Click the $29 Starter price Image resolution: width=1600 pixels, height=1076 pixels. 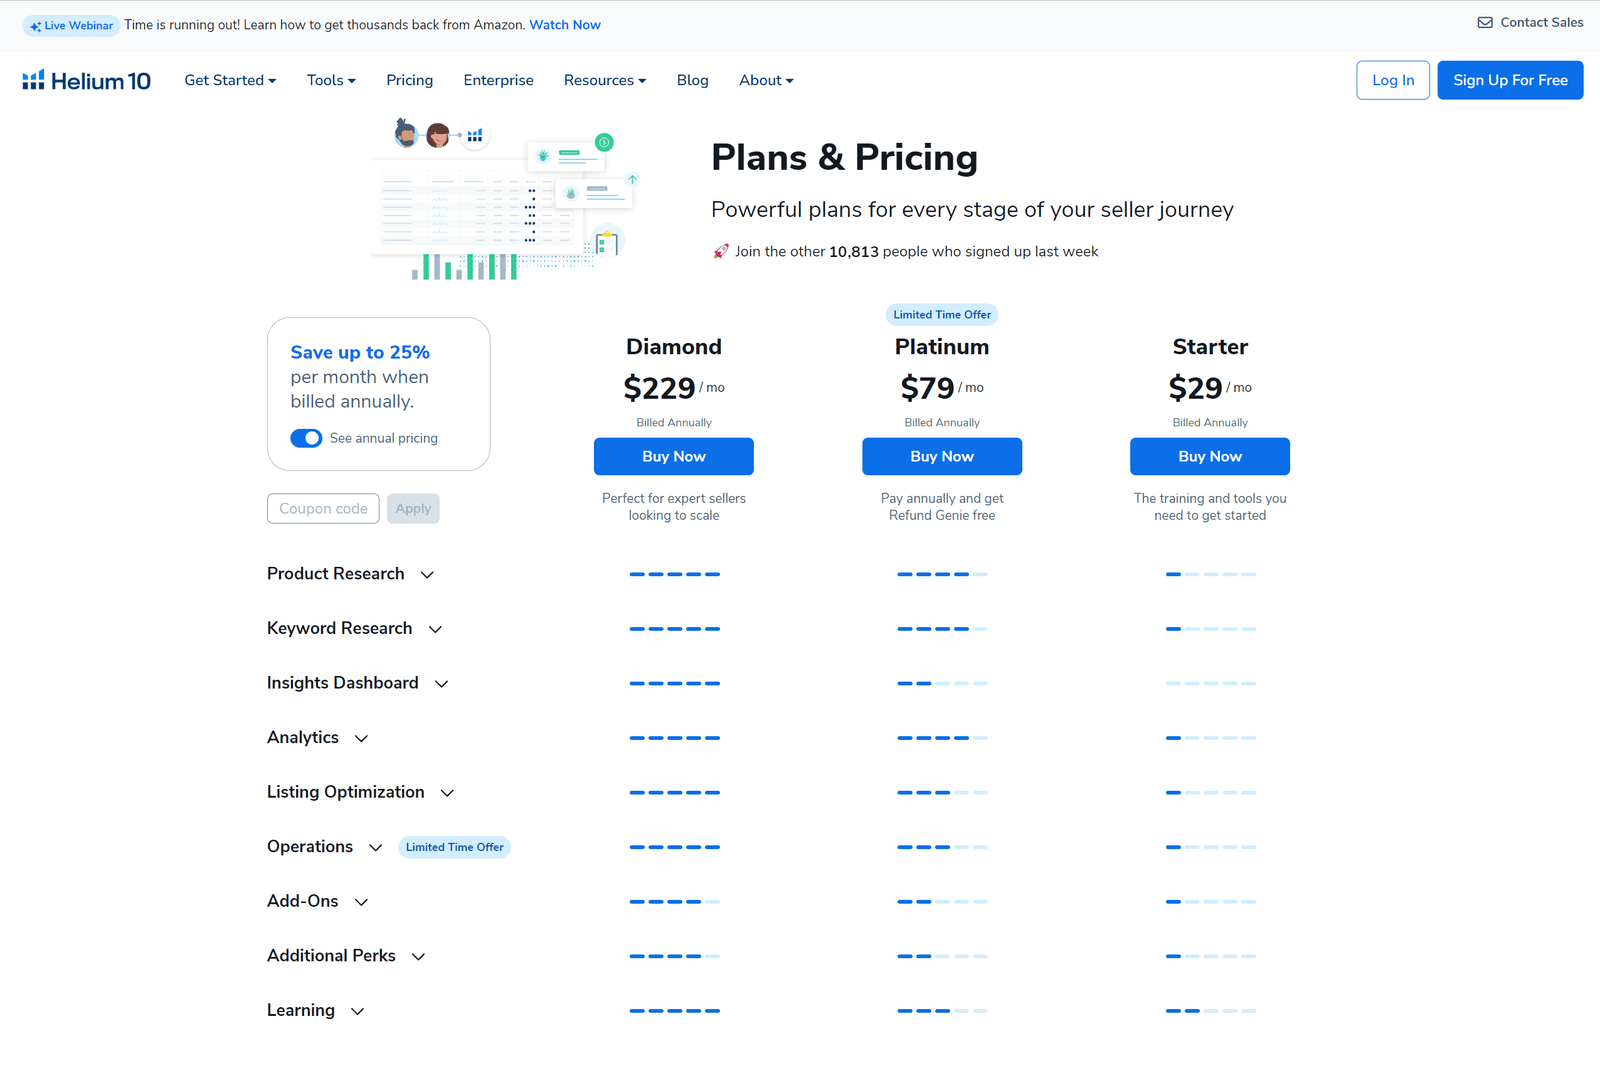pos(1195,388)
